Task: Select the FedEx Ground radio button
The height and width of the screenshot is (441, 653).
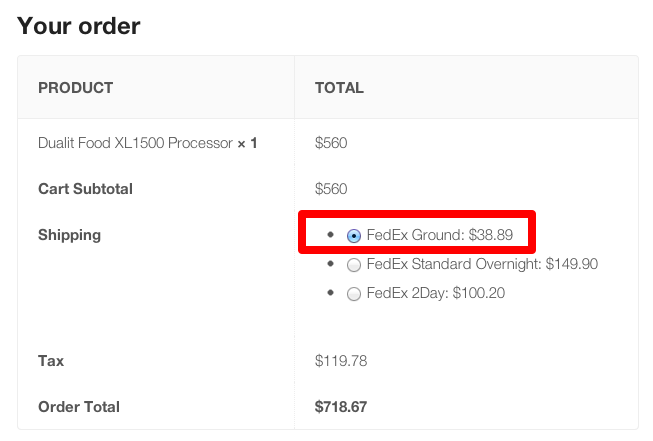Action: [x=353, y=236]
